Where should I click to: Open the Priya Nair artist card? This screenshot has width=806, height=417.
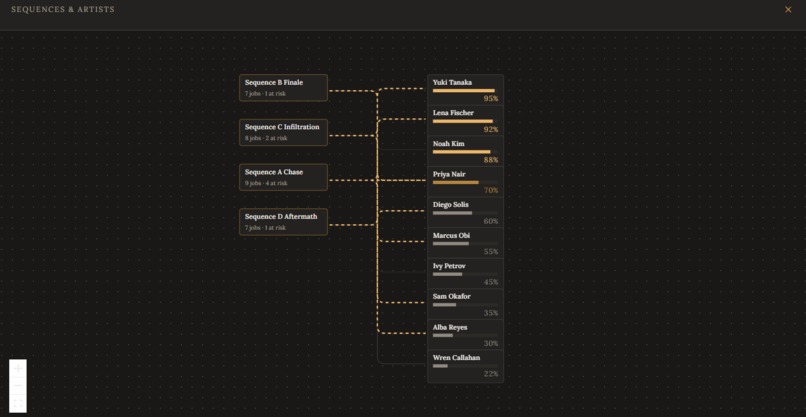[465, 182]
